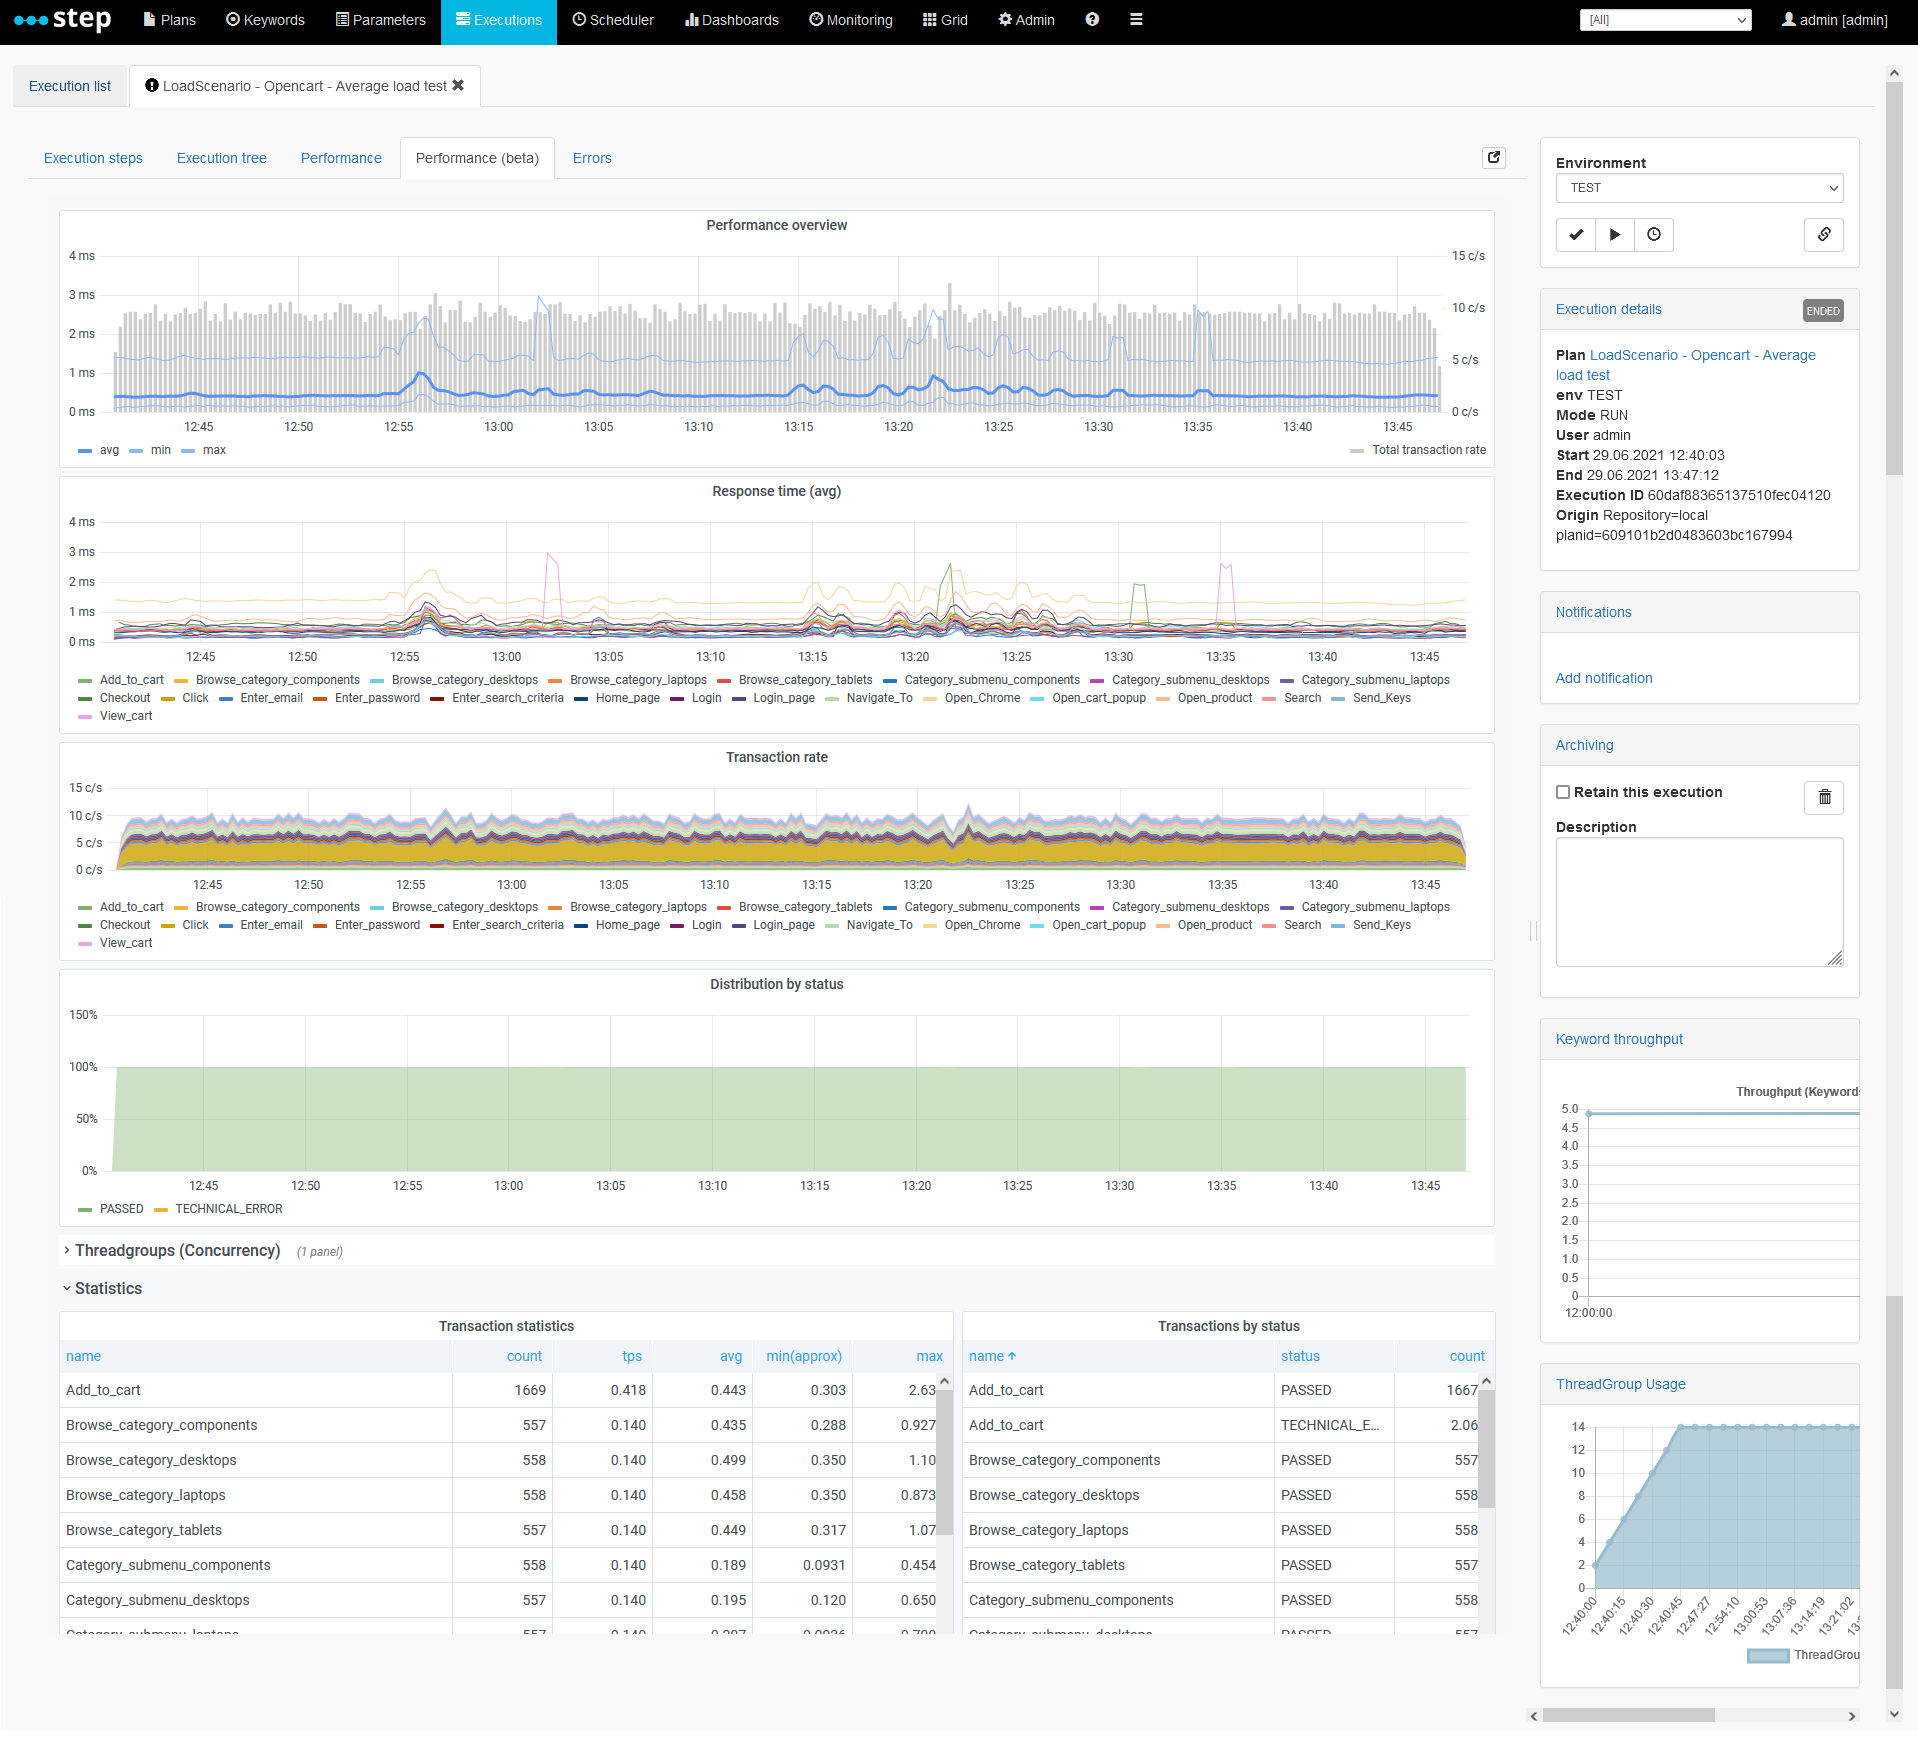Click the Execution details panel header

[x=1699, y=310]
